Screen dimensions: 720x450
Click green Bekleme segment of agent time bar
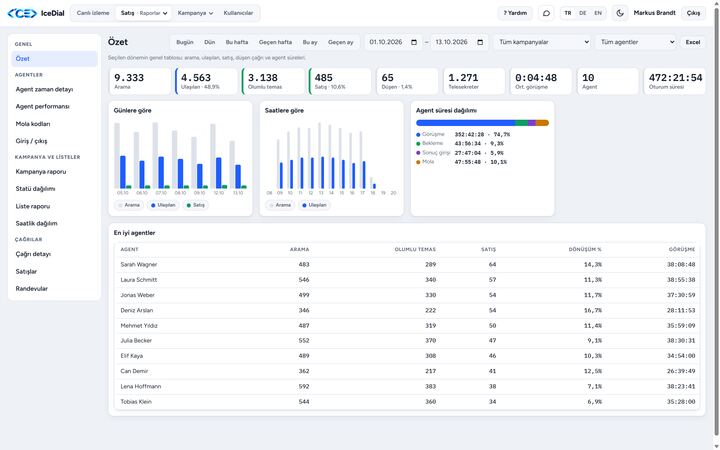(522, 123)
